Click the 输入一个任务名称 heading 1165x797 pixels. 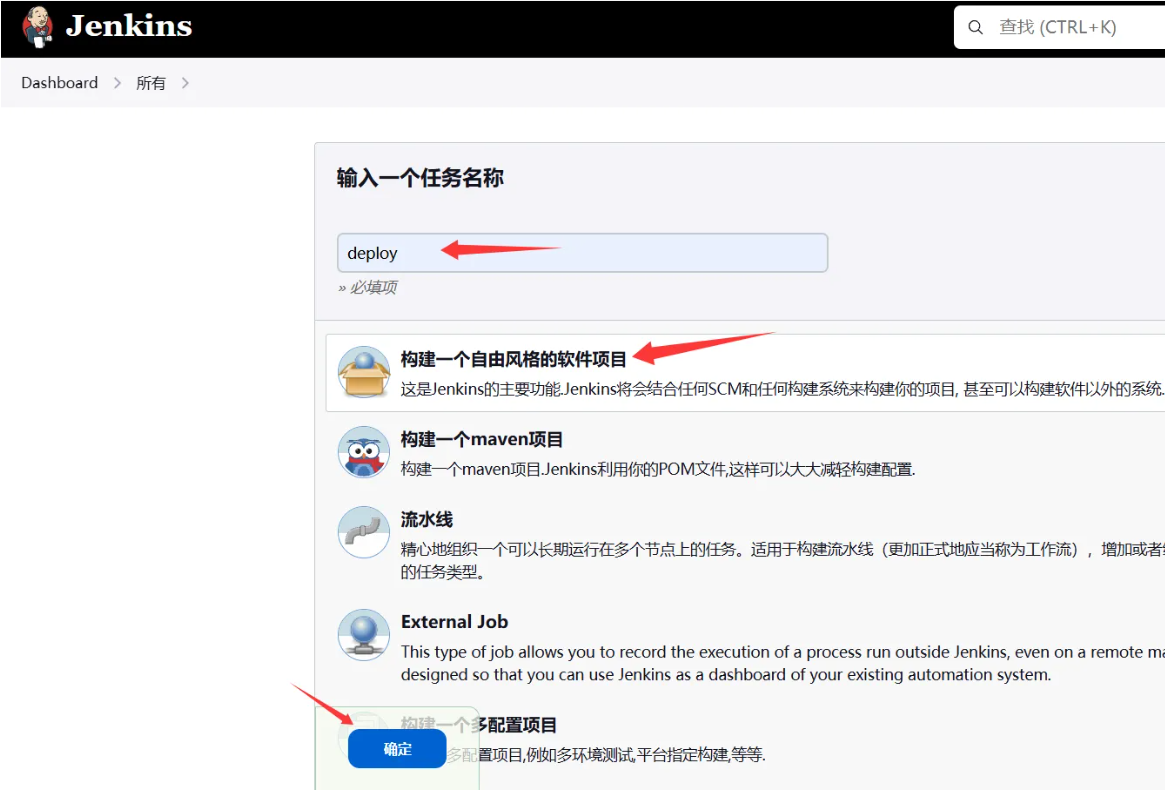[x=421, y=178]
